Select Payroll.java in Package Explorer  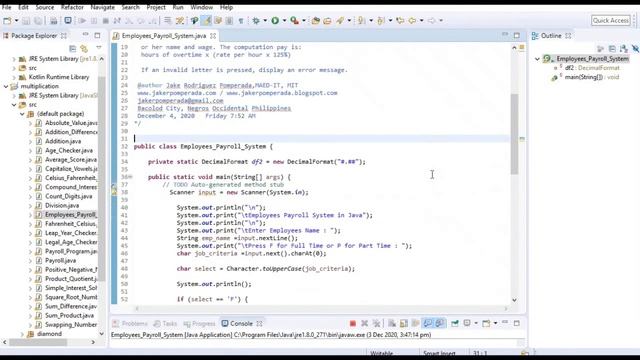point(56,260)
